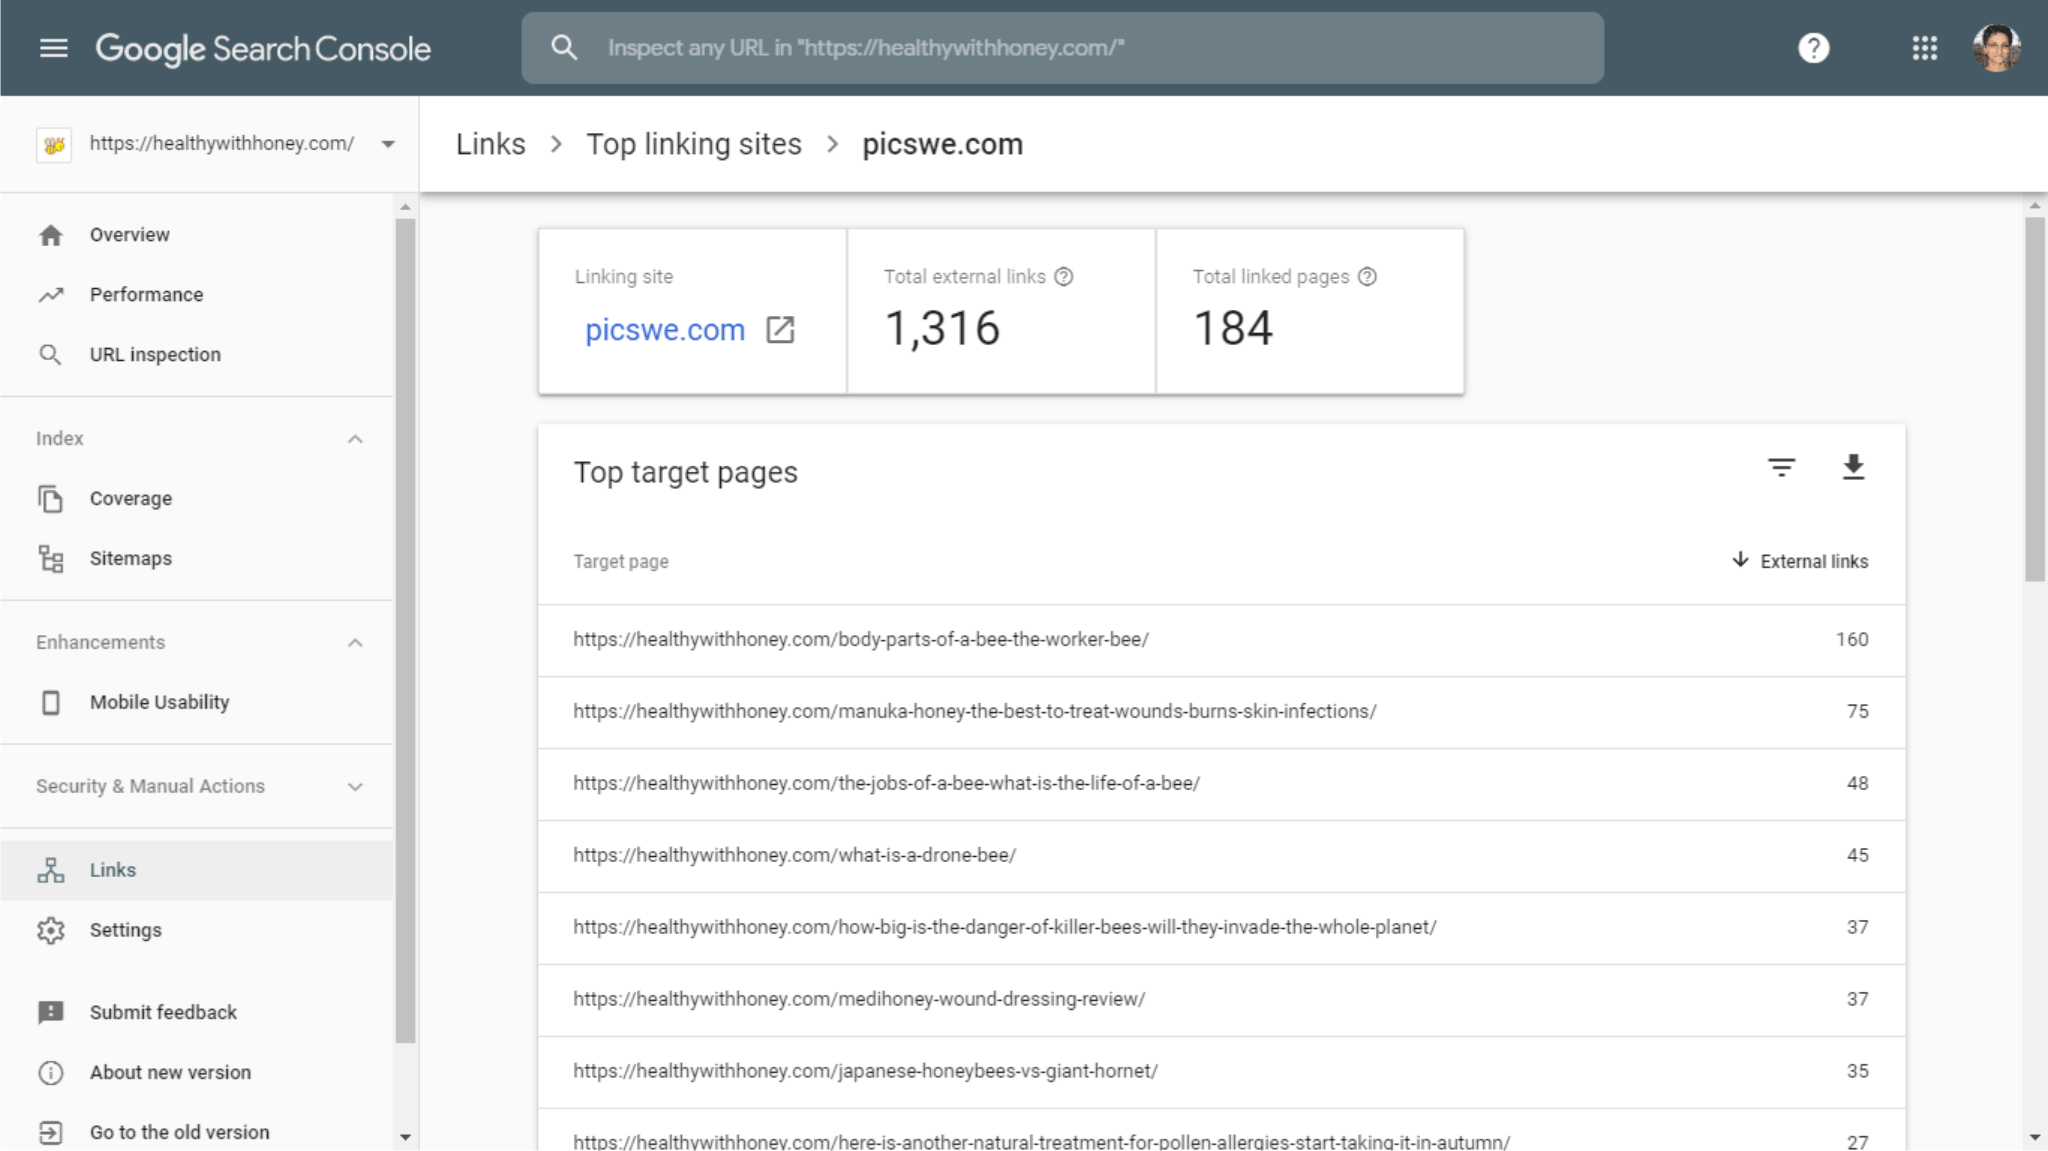Click the 160 external links count
Screen dimensions: 2048x1151
coord(1851,640)
